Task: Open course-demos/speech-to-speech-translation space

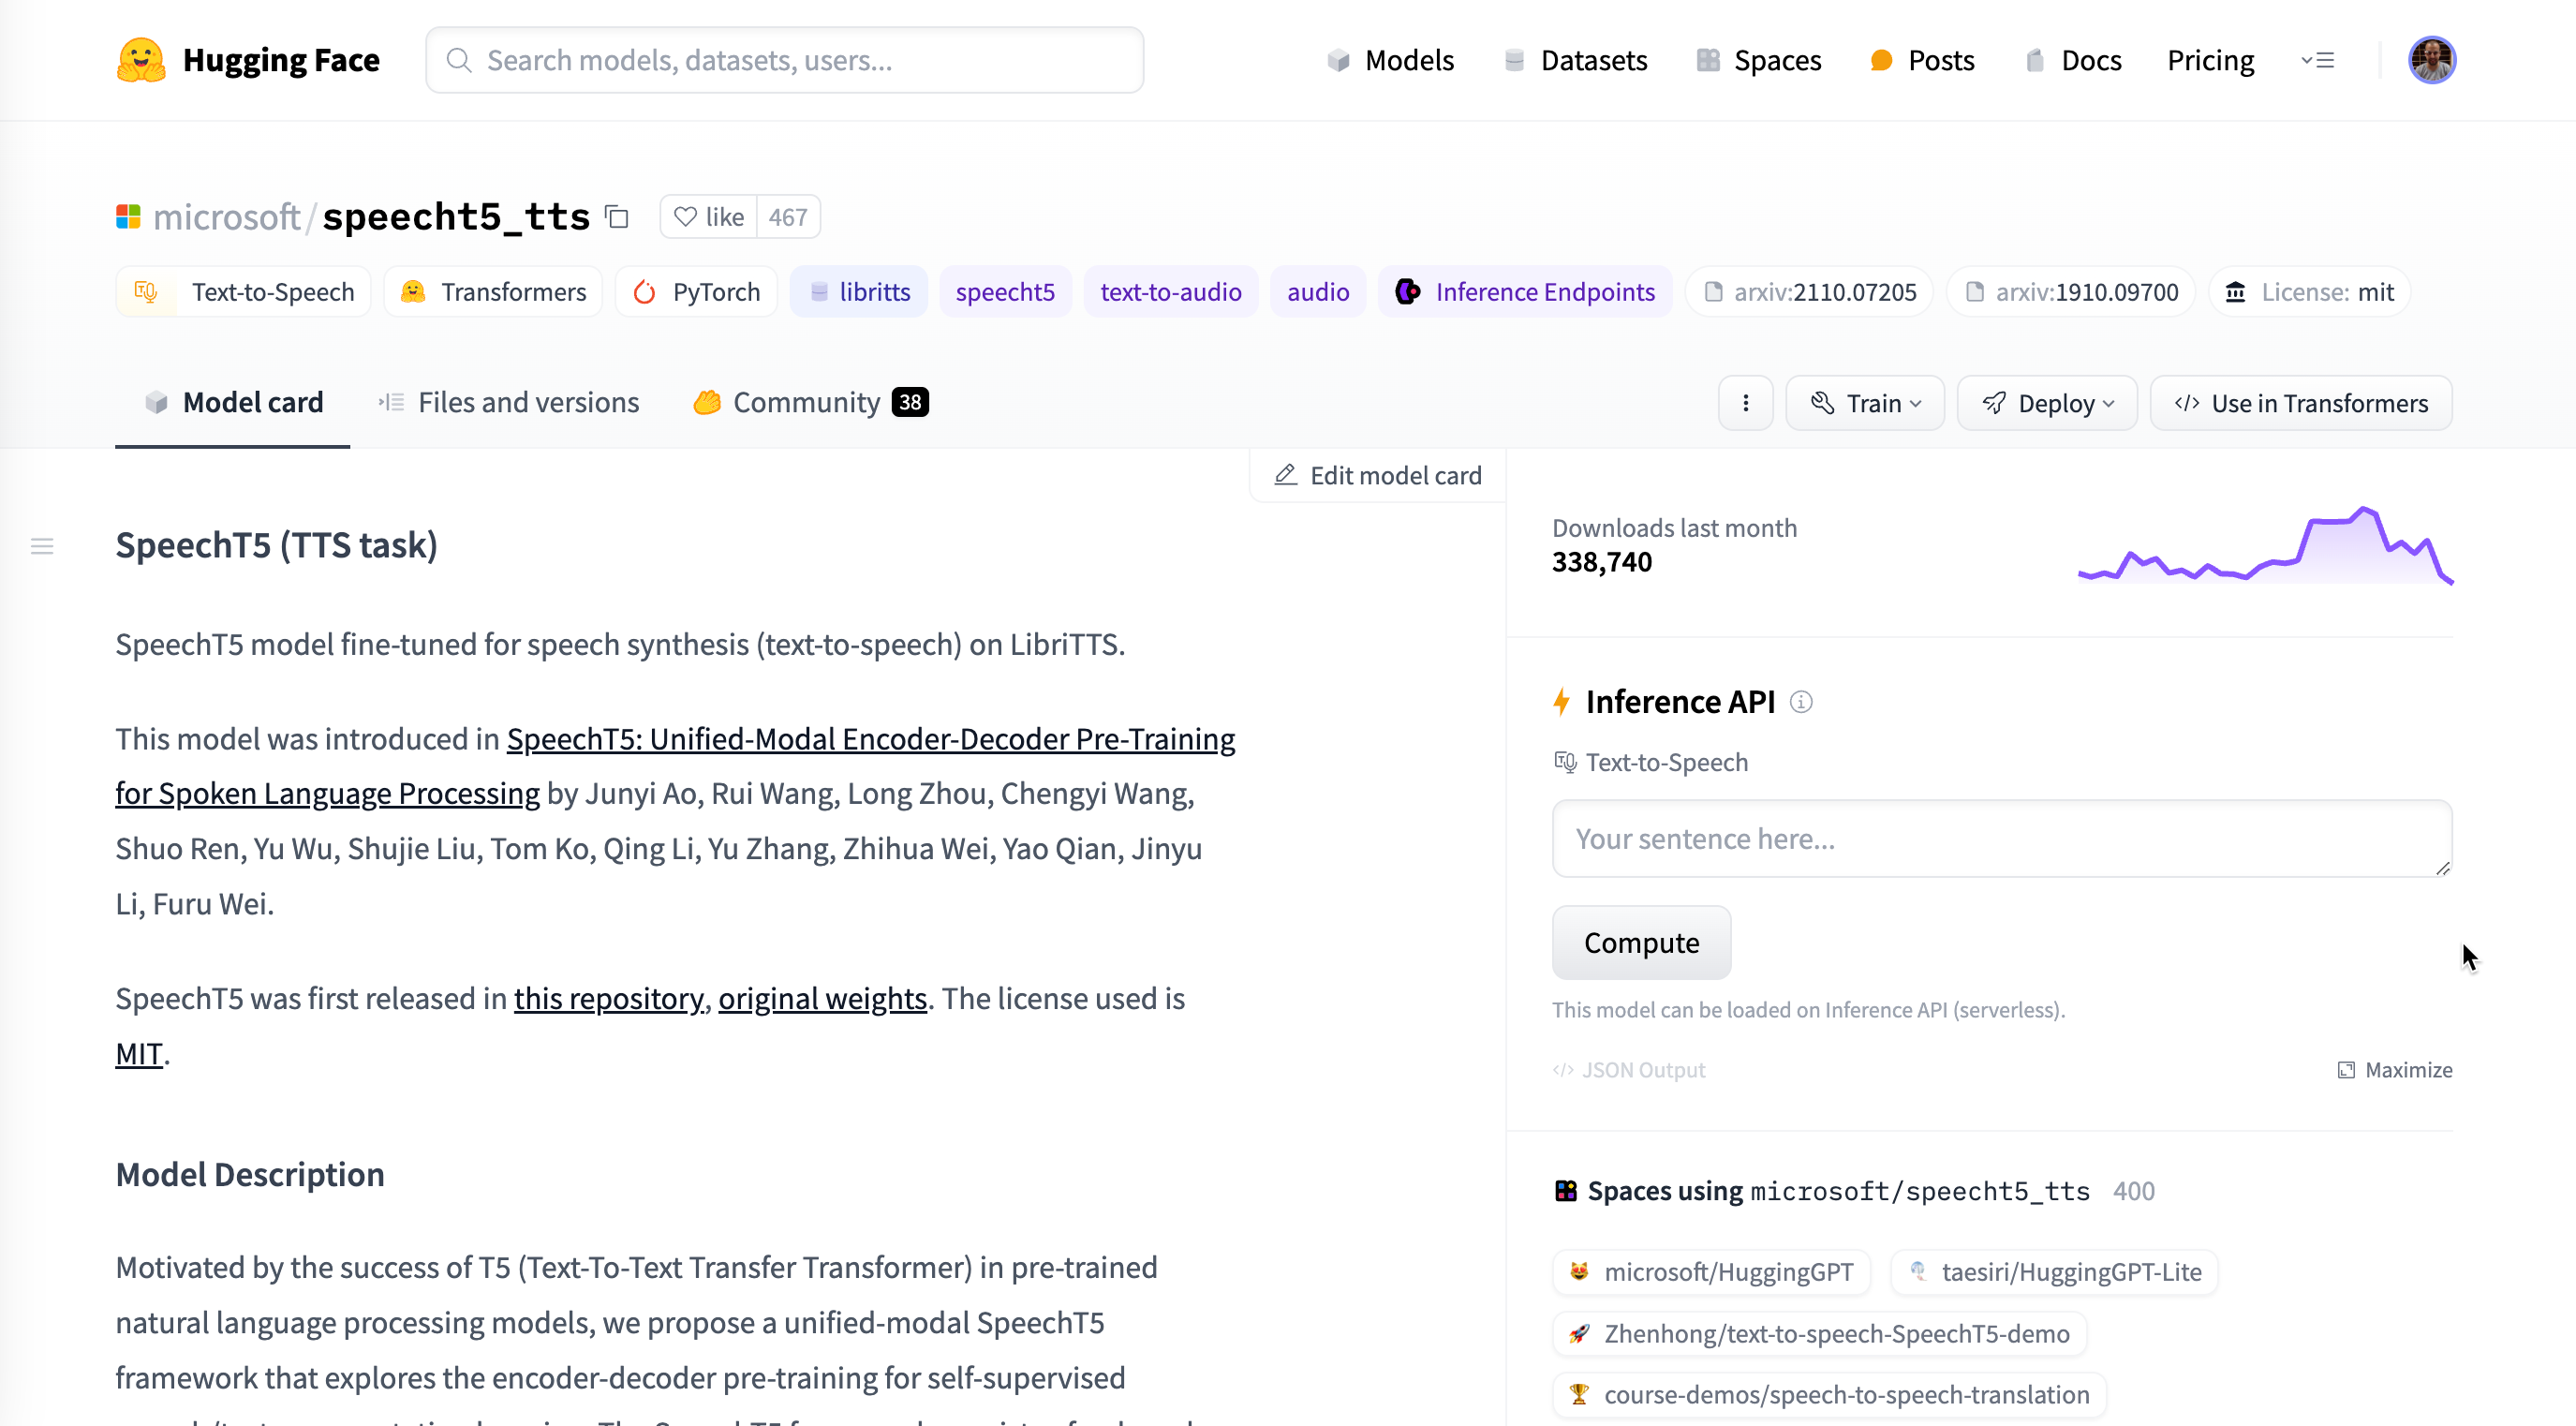Action: [x=1829, y=1394]
